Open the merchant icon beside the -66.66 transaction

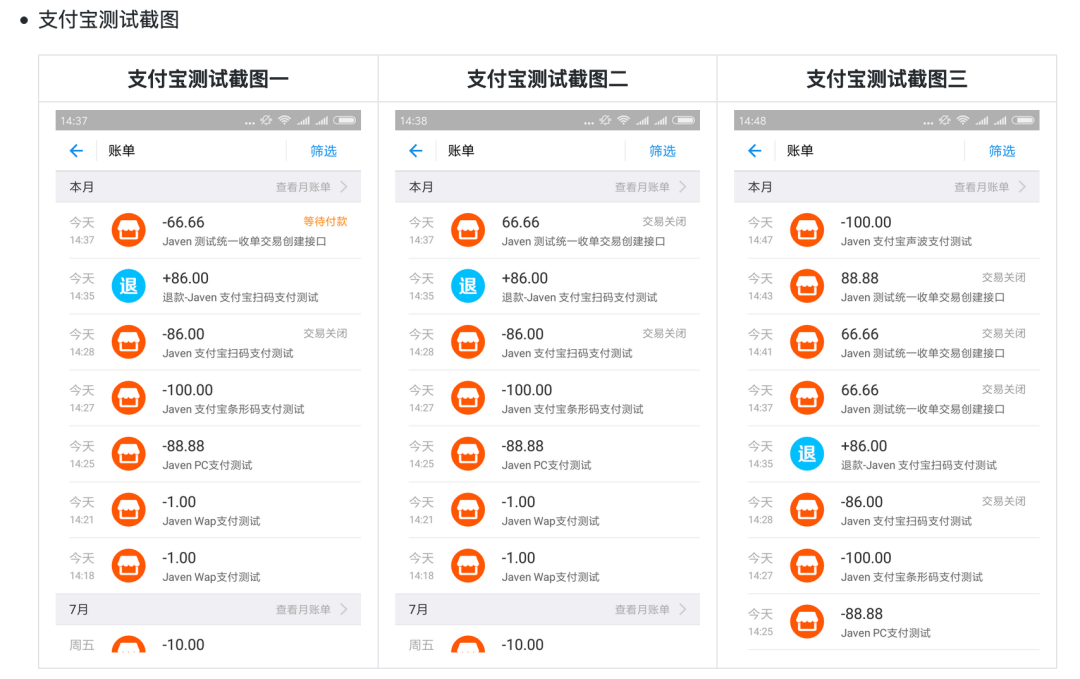(128, 229)
